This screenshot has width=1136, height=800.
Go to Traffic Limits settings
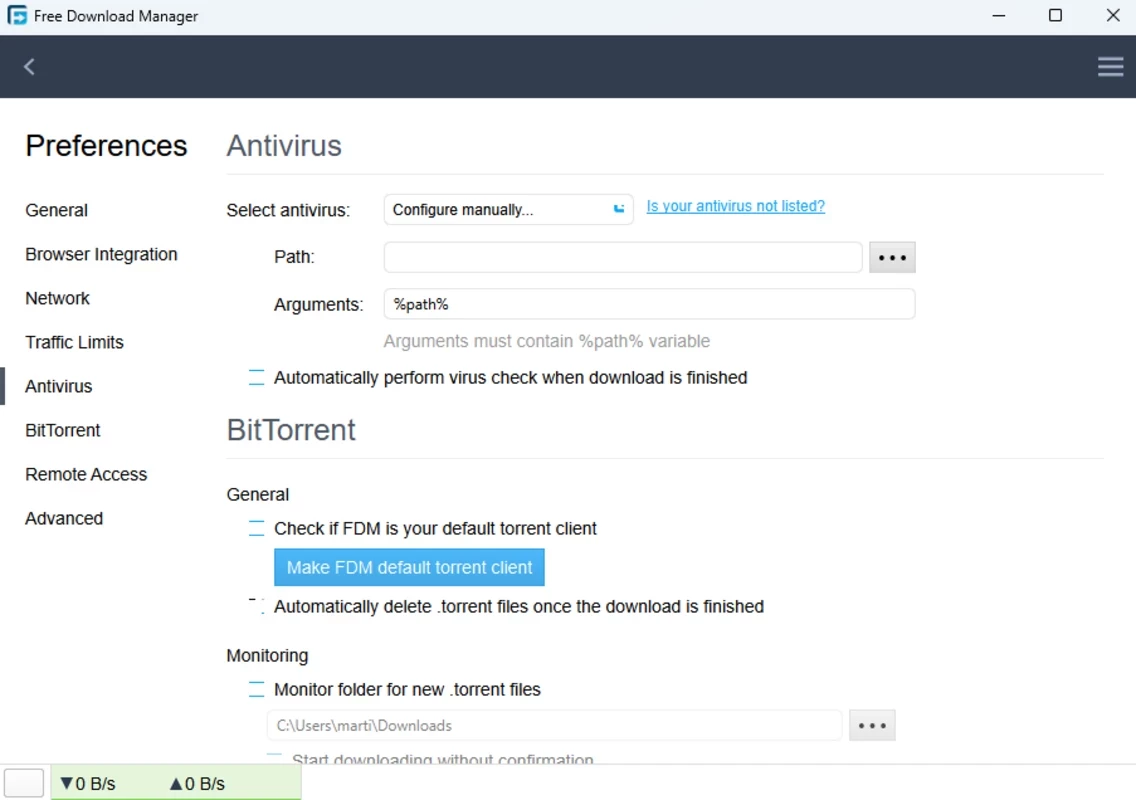74,342
